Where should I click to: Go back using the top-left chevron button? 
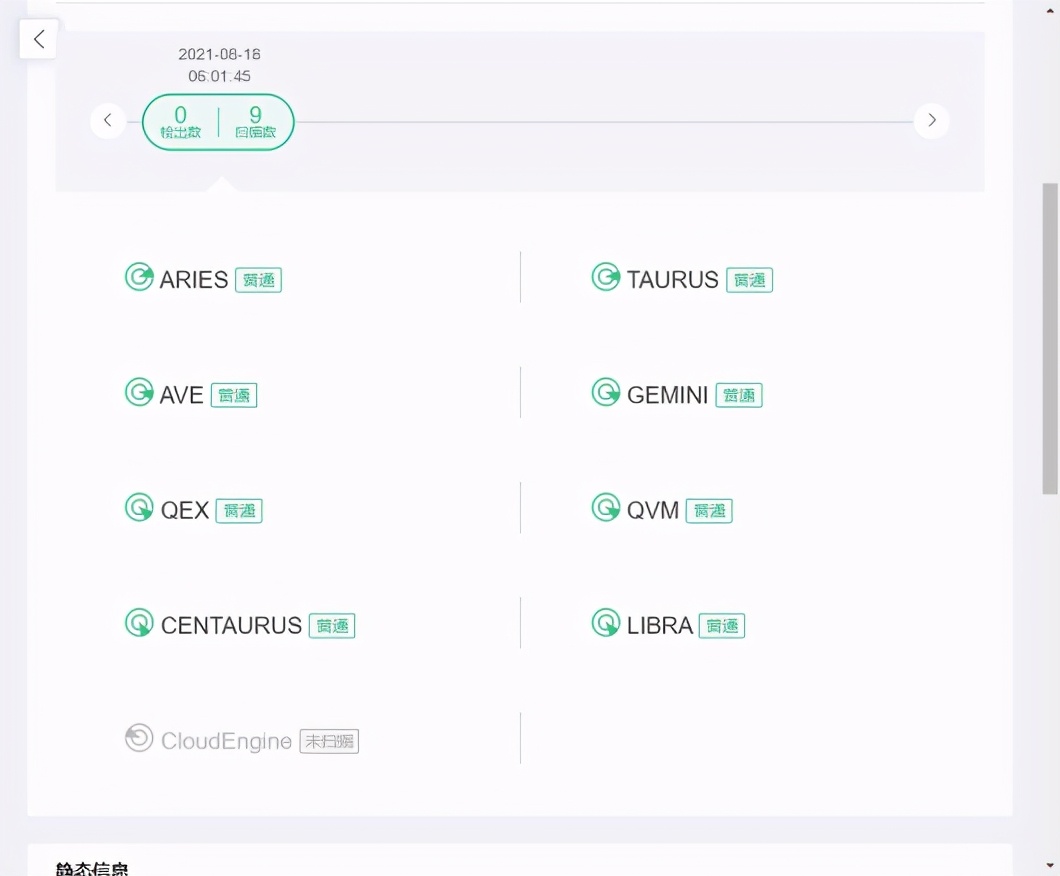click(x=38, y=38)
